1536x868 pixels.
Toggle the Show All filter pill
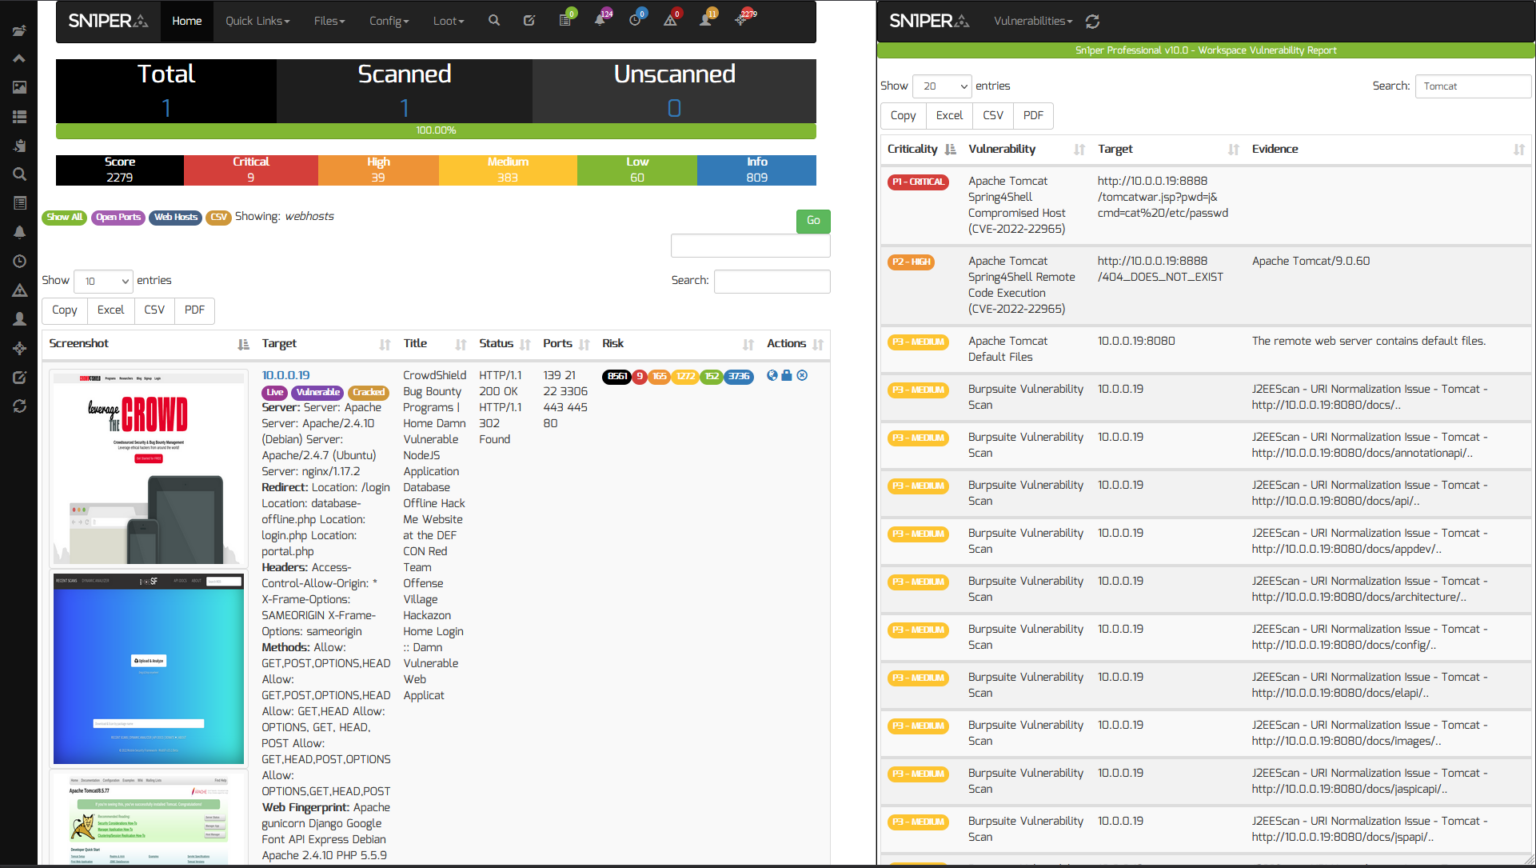click(x=64, y=217)
